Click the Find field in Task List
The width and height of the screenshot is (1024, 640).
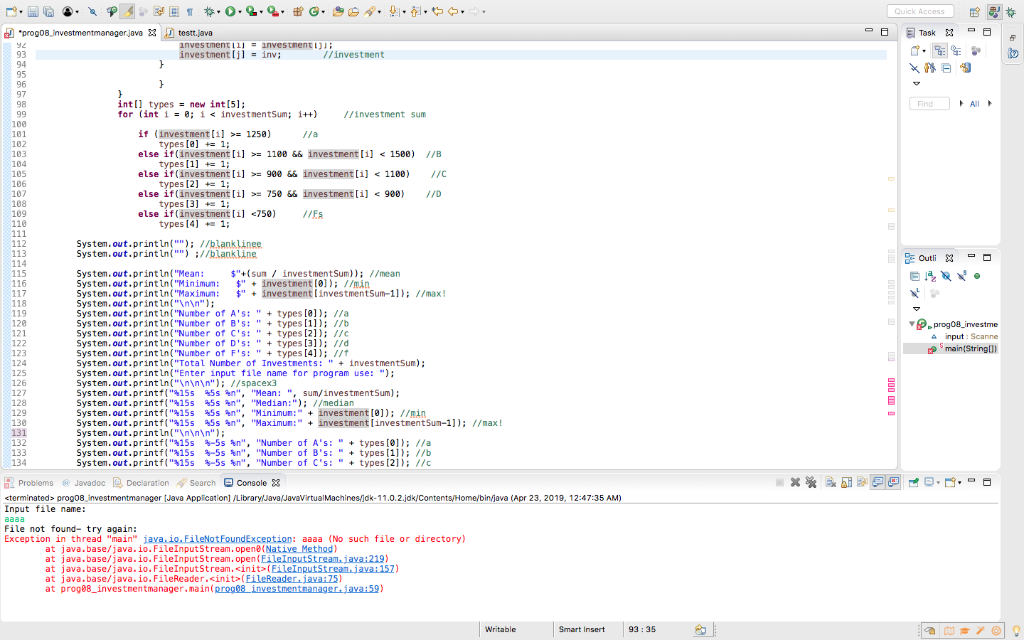coord(929,104)
